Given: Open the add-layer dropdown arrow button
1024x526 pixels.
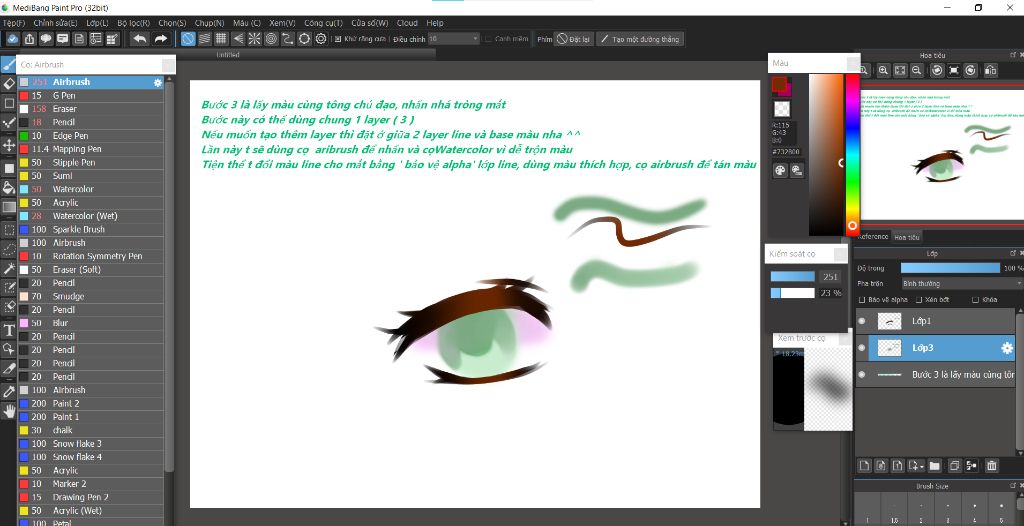Looking at the screenshot, I should point(916,465).
